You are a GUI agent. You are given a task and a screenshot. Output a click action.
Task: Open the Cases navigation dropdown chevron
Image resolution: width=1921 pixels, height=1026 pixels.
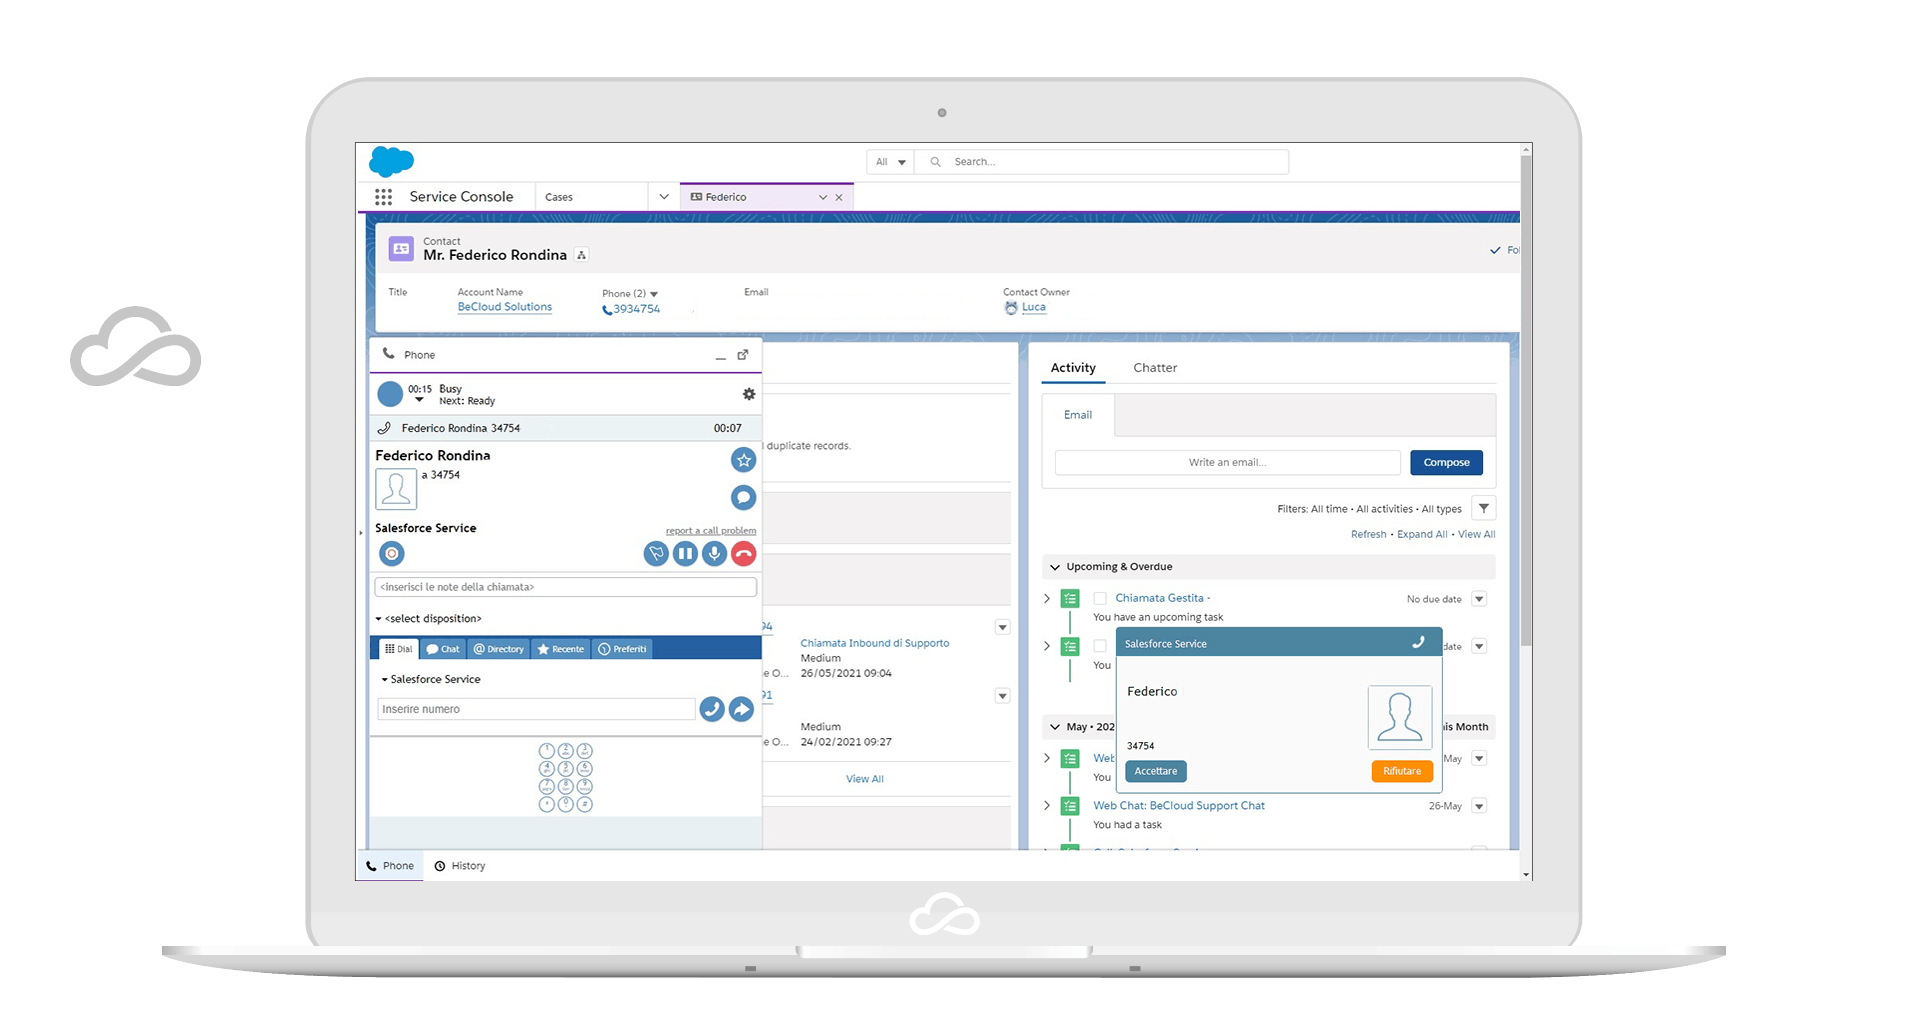(664, 197)
